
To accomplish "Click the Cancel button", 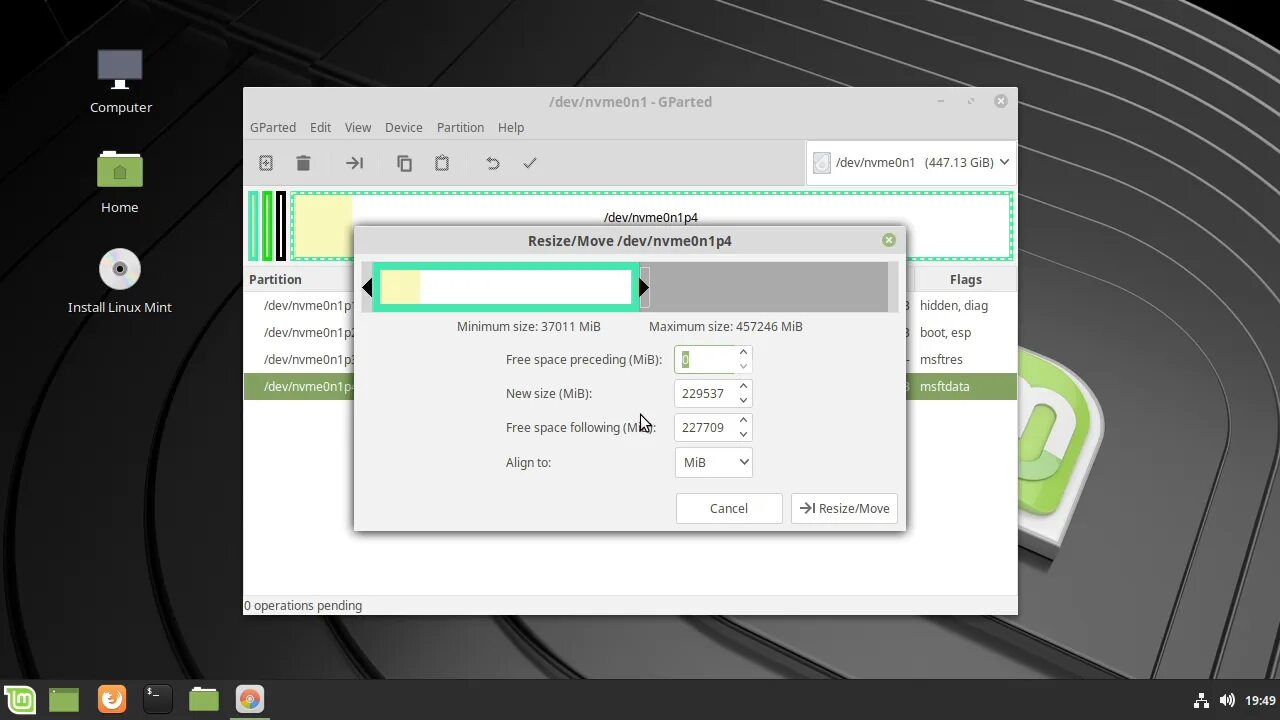I will pos(729,508).
